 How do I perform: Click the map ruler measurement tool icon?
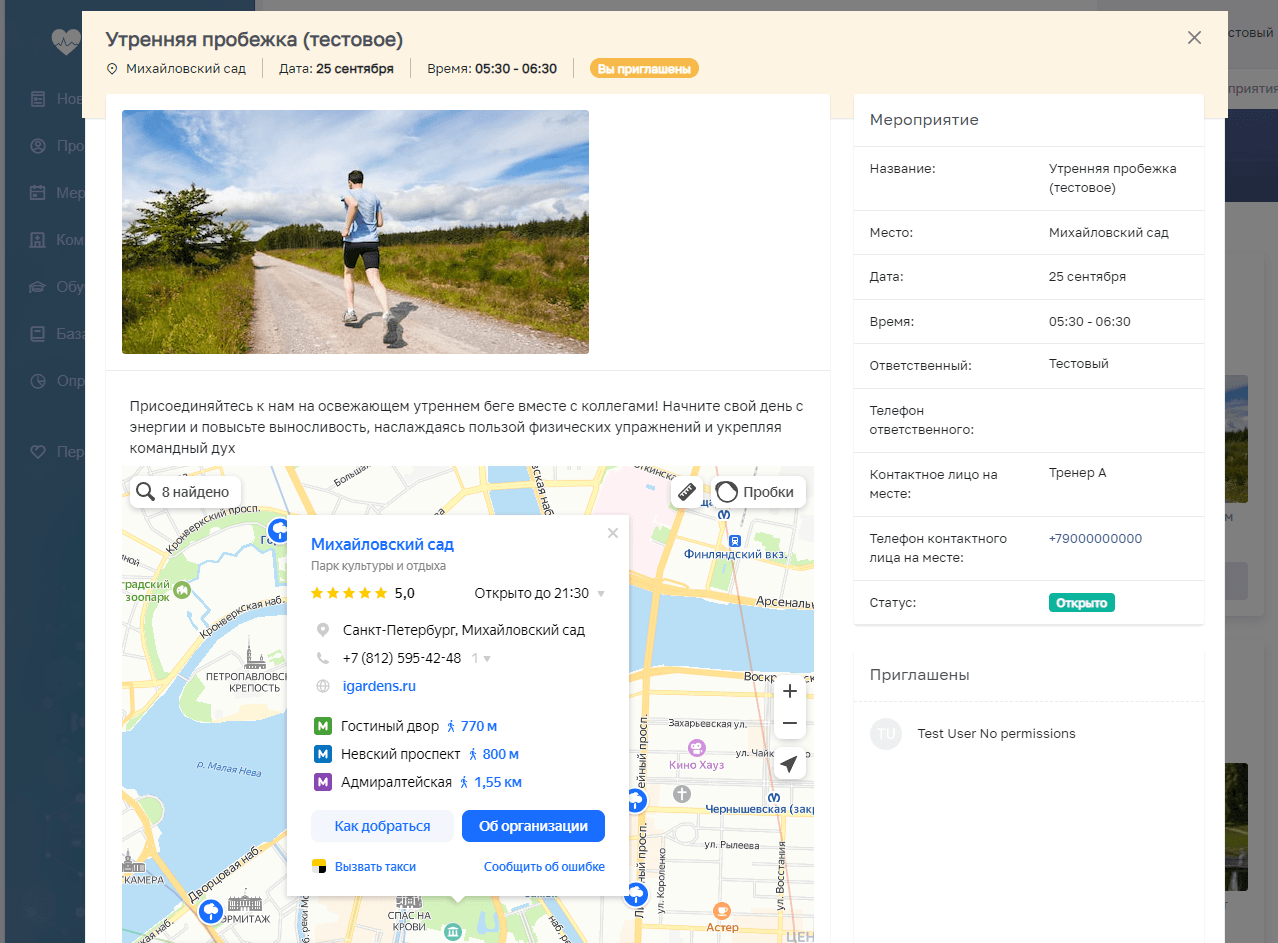click(686, 492)
